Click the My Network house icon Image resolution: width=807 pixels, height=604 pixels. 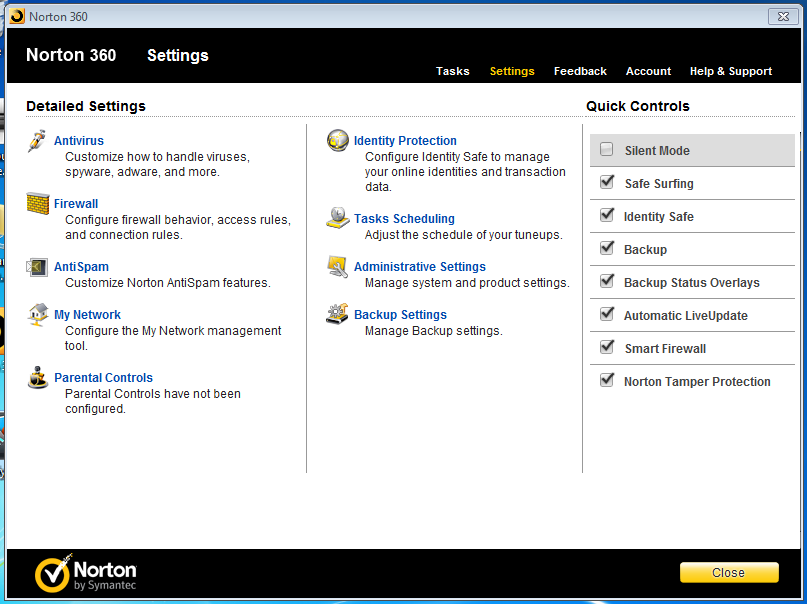(x=38, y=315)
